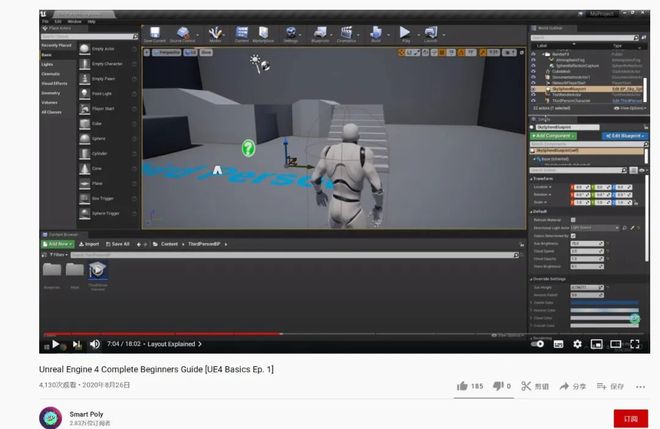Open the player settings gear
The width and height of the screenshot is (660, 429).
(578, 344)
